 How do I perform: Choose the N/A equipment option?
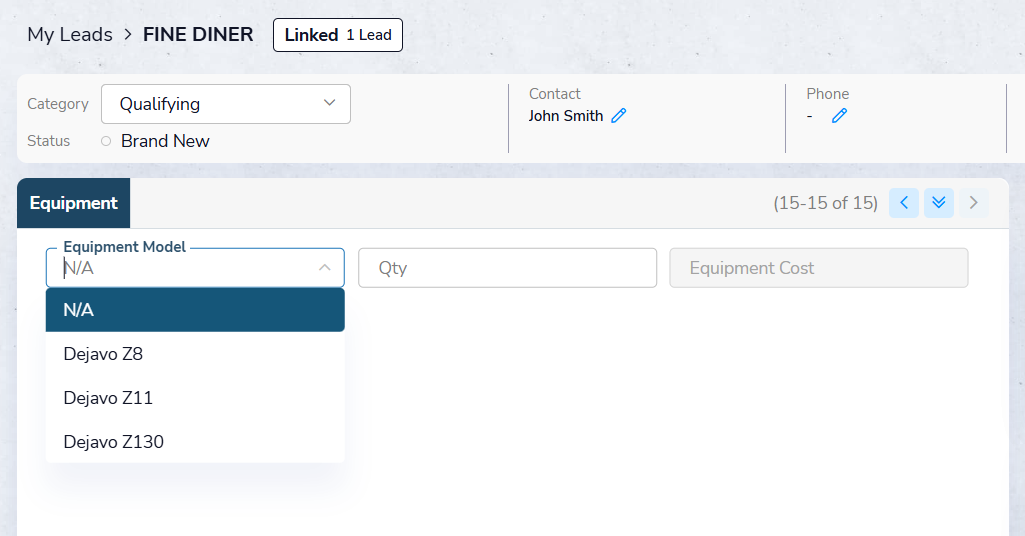coord(195,310)
